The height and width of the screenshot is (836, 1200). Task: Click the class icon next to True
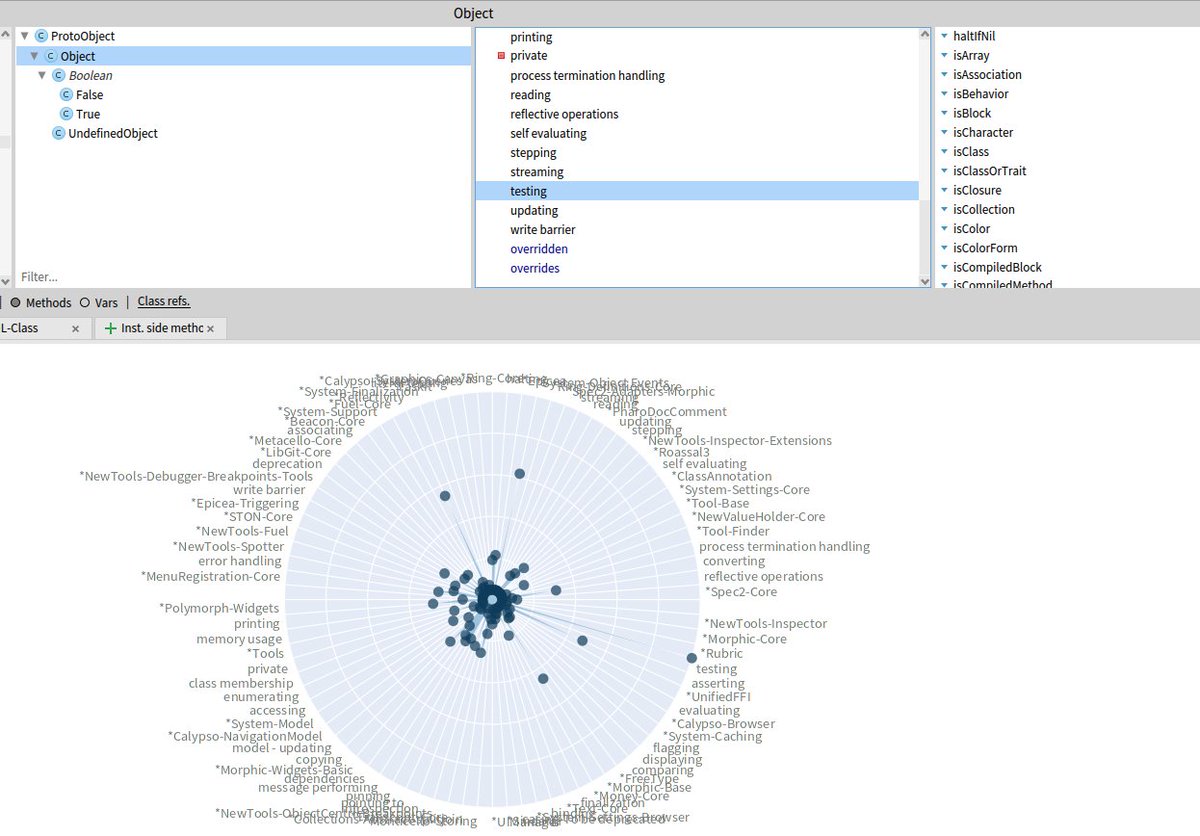(66, 114)
